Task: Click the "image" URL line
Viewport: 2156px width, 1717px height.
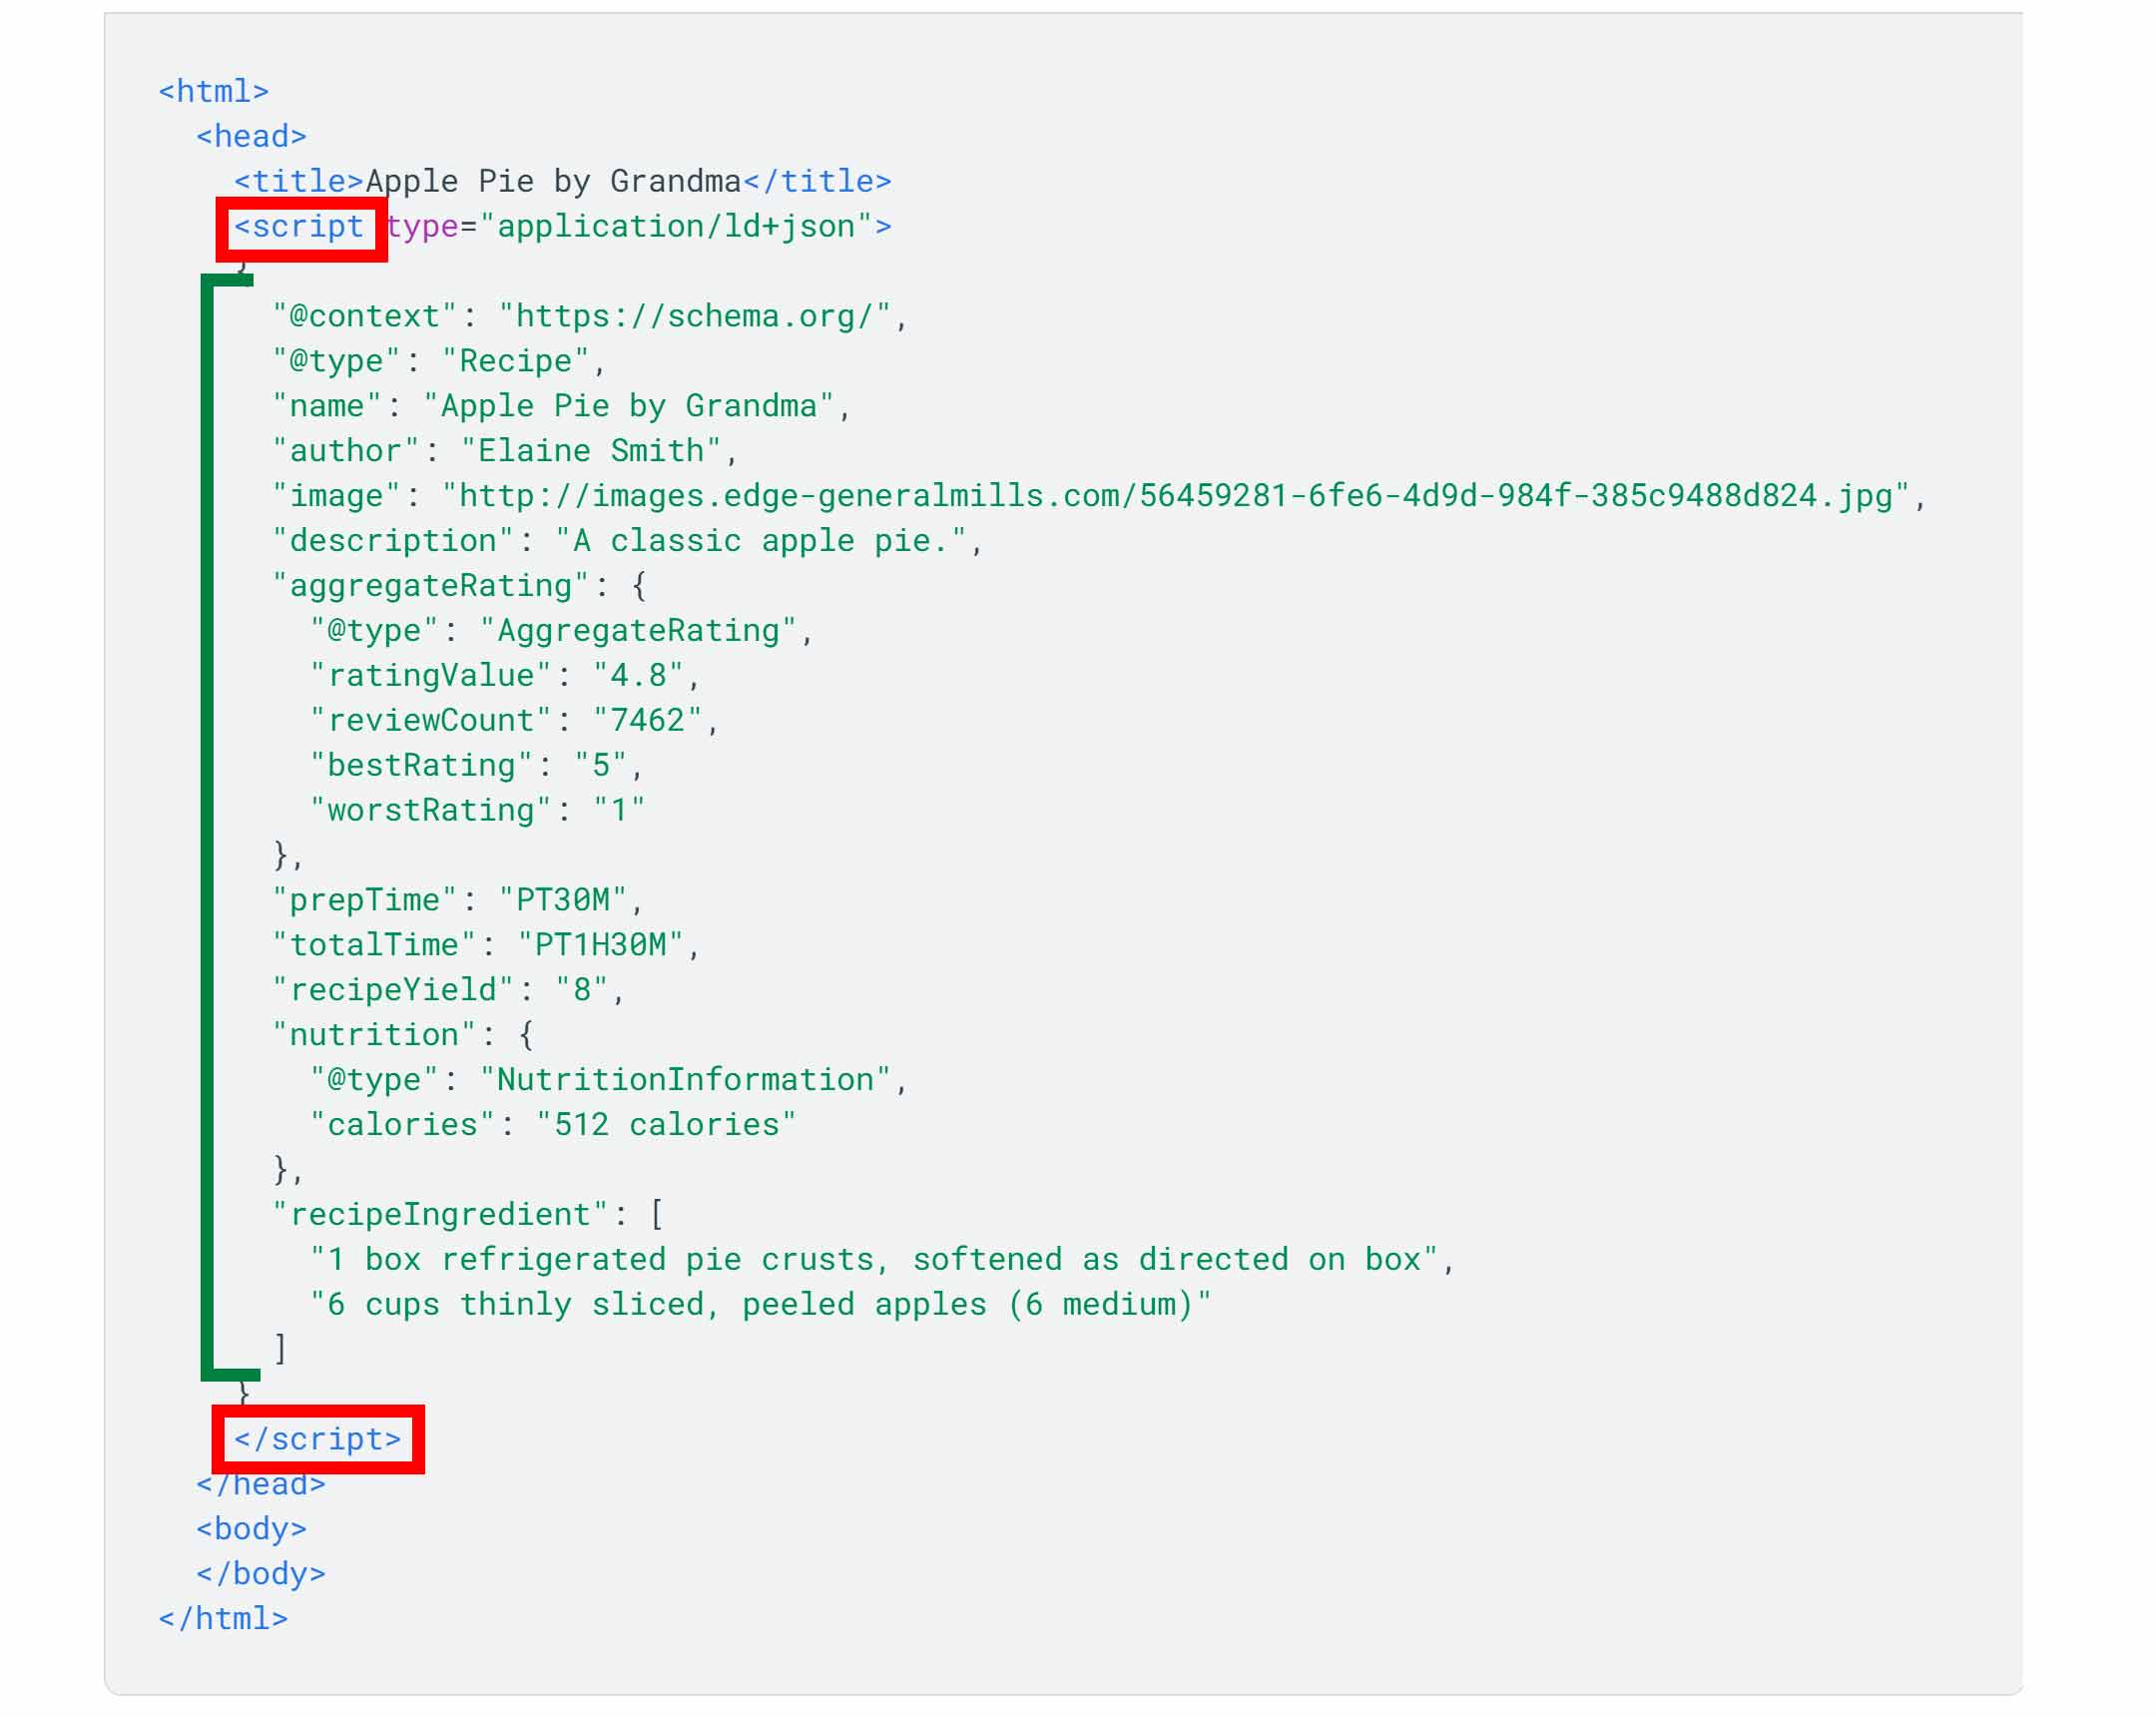Action: coord(1100,497)
